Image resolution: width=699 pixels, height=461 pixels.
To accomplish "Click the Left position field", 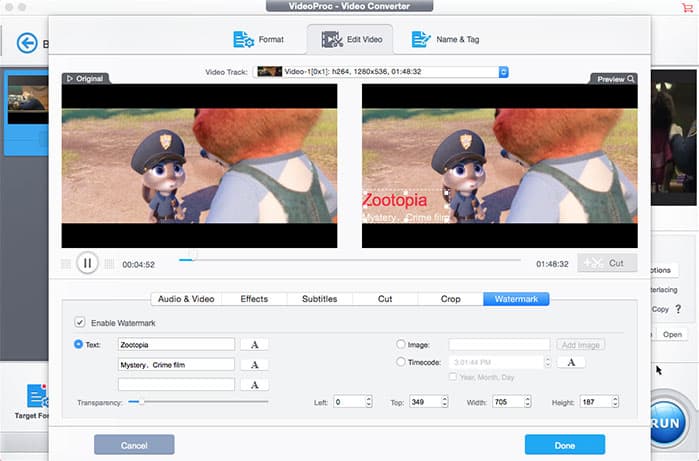I will tap(349, 402).
